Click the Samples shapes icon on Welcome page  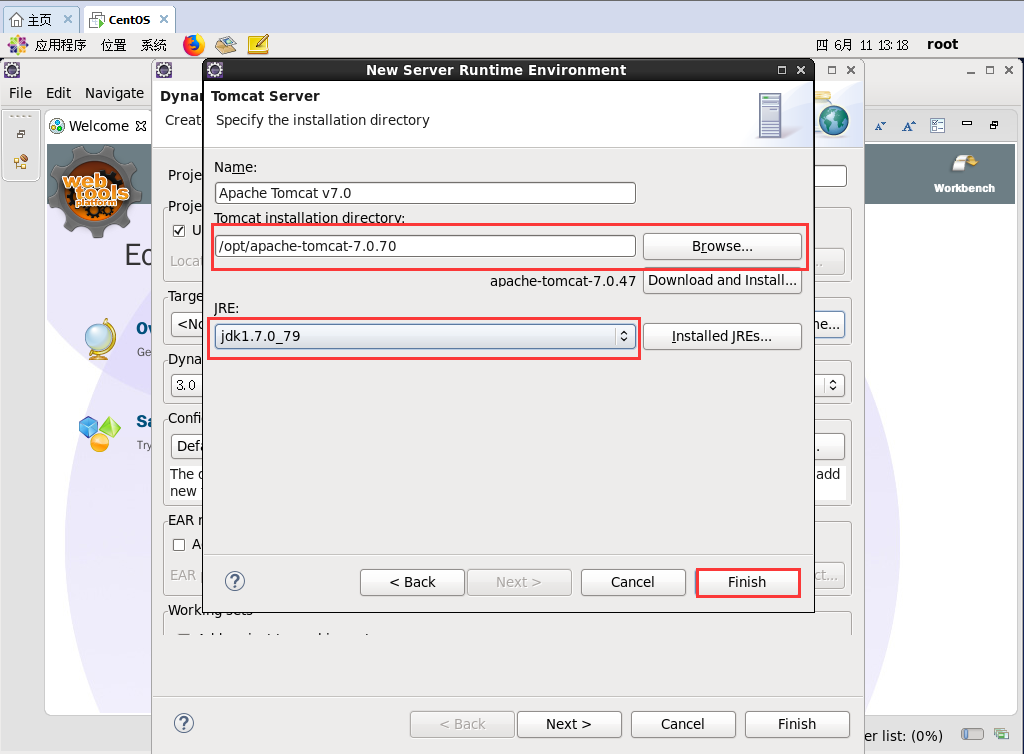pyautogui.click(x=100, y=433)
